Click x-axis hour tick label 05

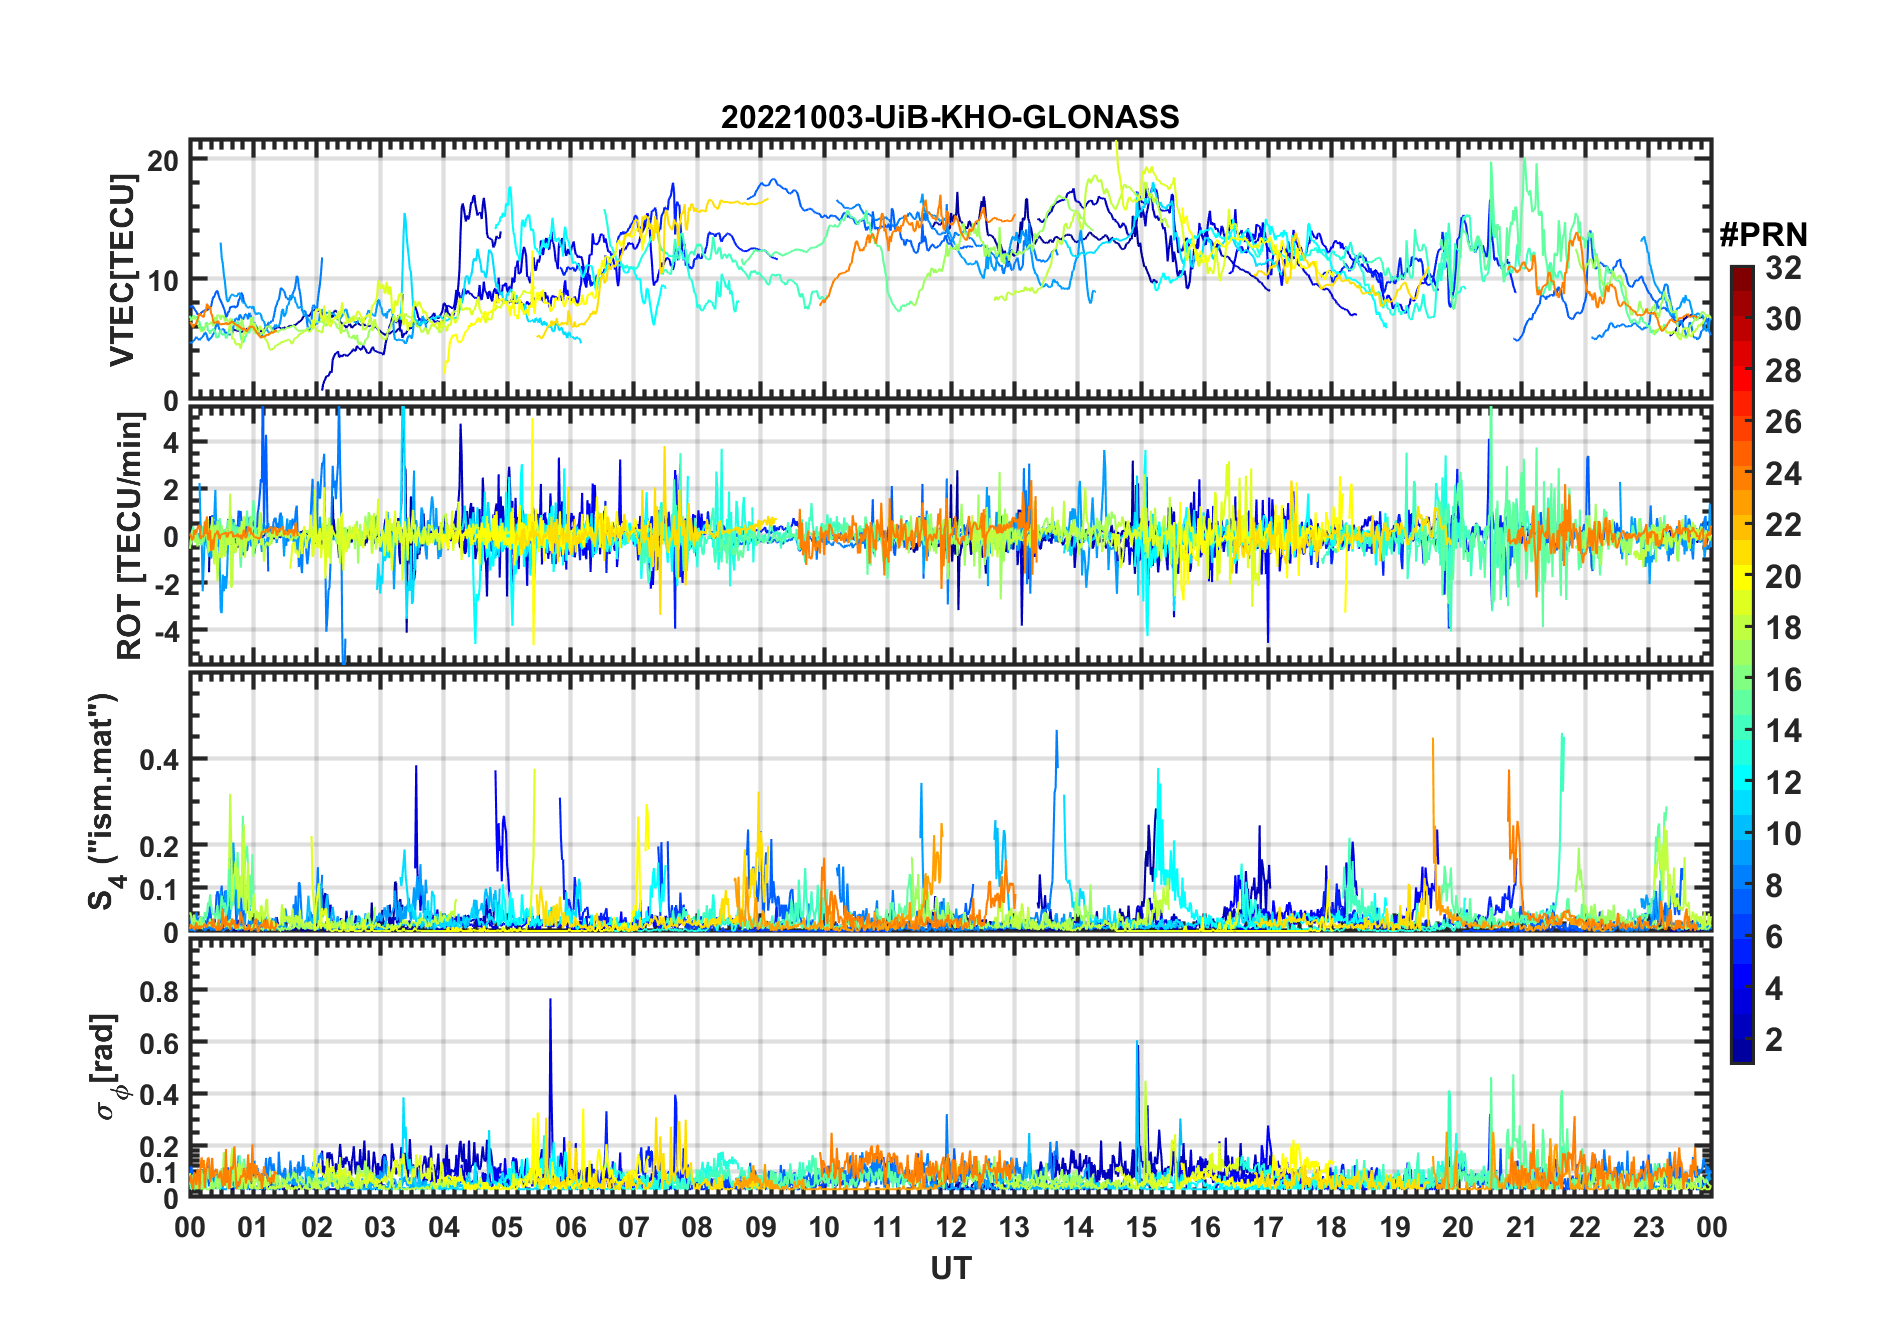coord(507,1227)
